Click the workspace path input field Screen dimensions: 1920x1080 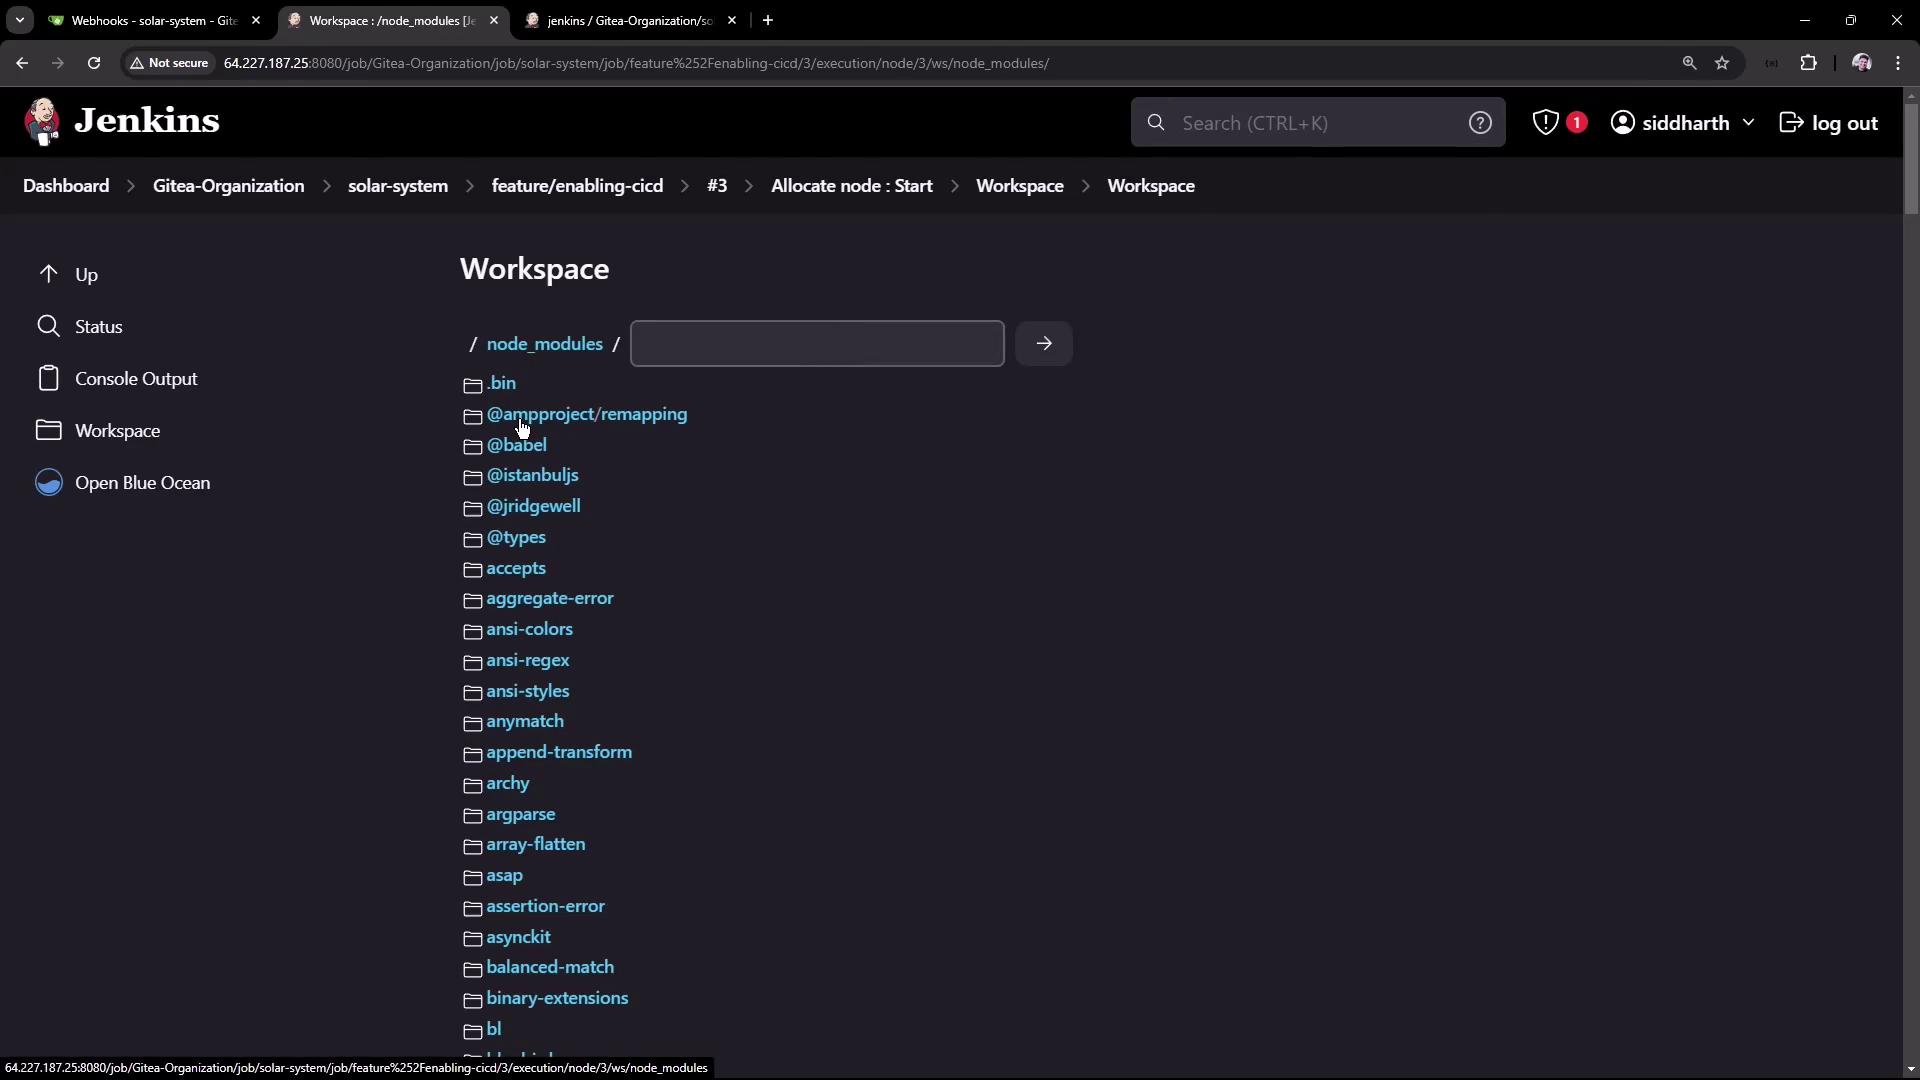(x=817, y=343)
